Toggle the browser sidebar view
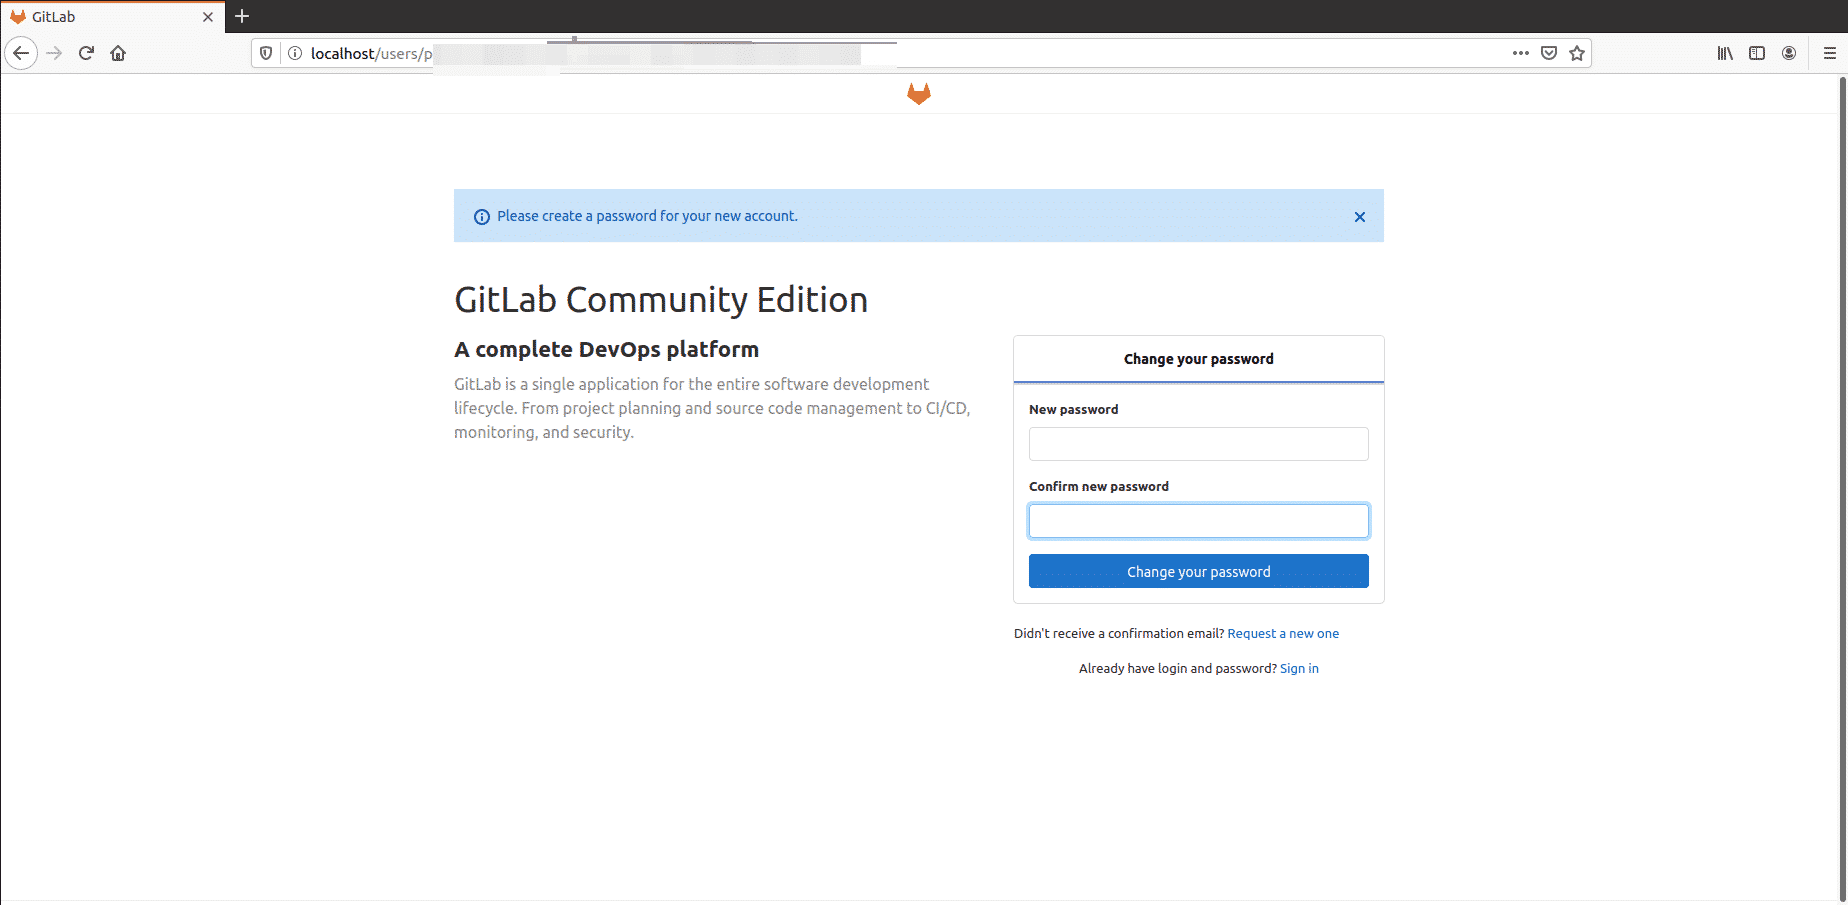The height and width of the screenshot is (905, 1848). point(1757,53)
